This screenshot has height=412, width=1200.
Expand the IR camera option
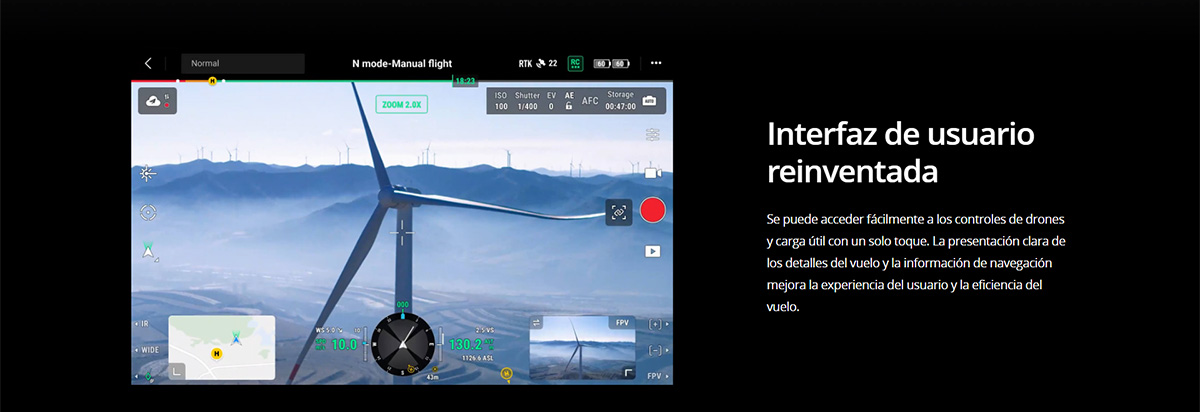click(x=143, y=324)
